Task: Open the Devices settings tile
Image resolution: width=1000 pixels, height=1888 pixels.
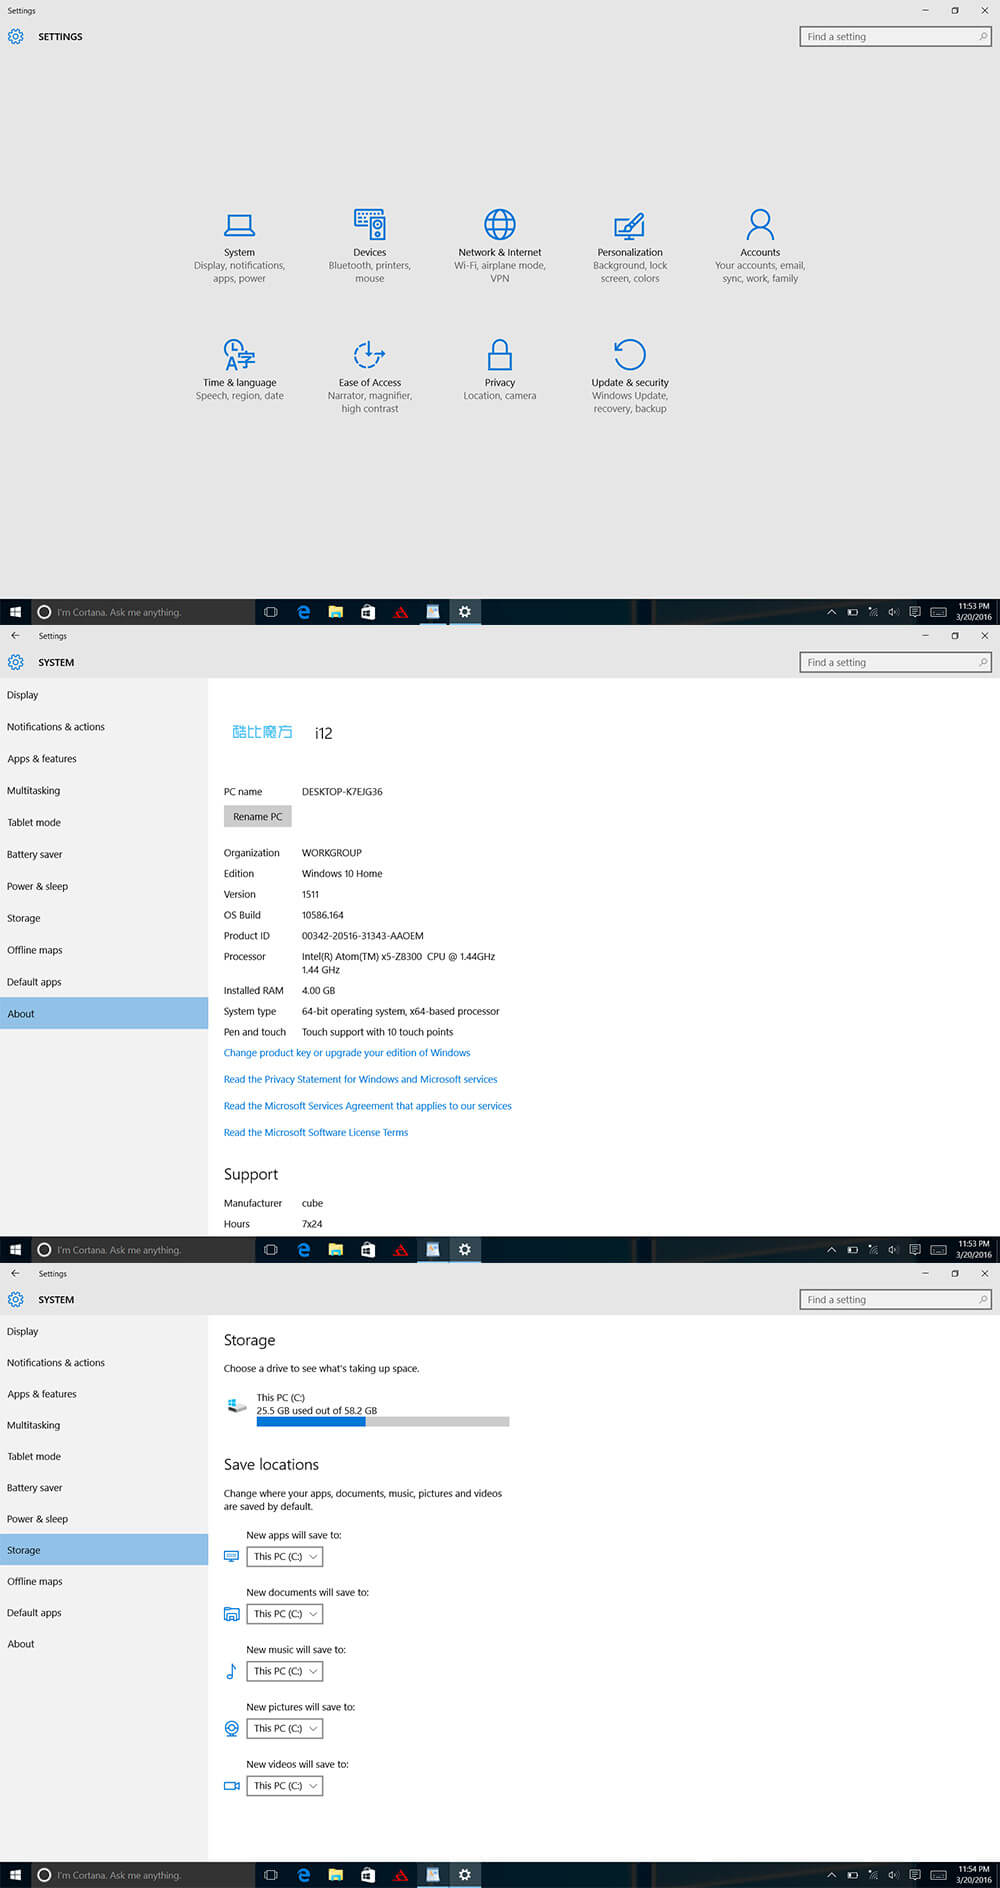Action: pyautogui.click(x=369, y=246)
